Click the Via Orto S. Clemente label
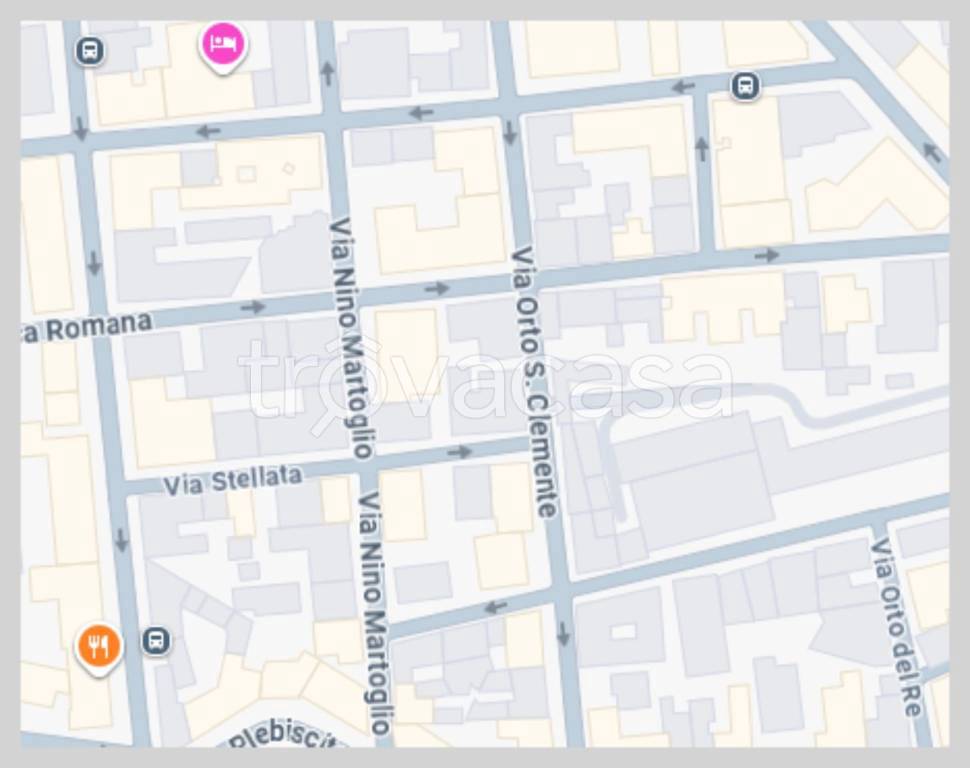Image resolution: width=970 pixels, height=768 pixels. [534, 381]
